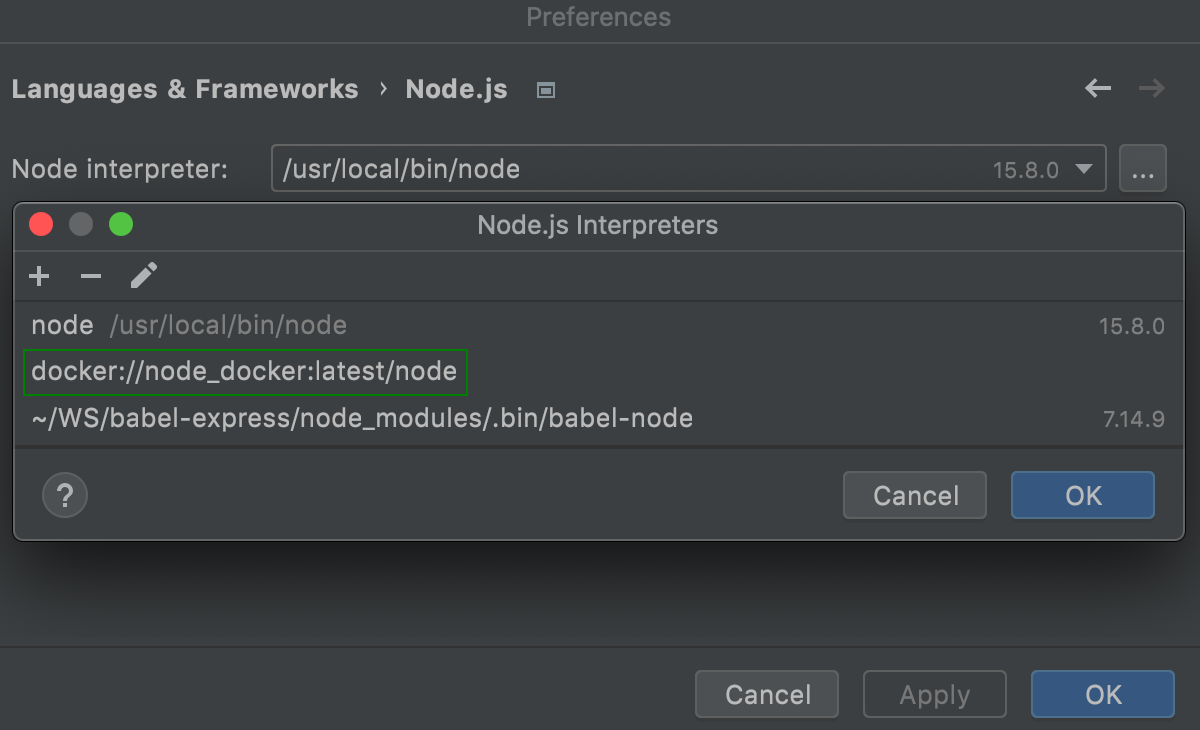The height and width of the screenshot is (730, 1200).
Task: Edit interpreter using the pencil icon
Action: pos(143,276)
